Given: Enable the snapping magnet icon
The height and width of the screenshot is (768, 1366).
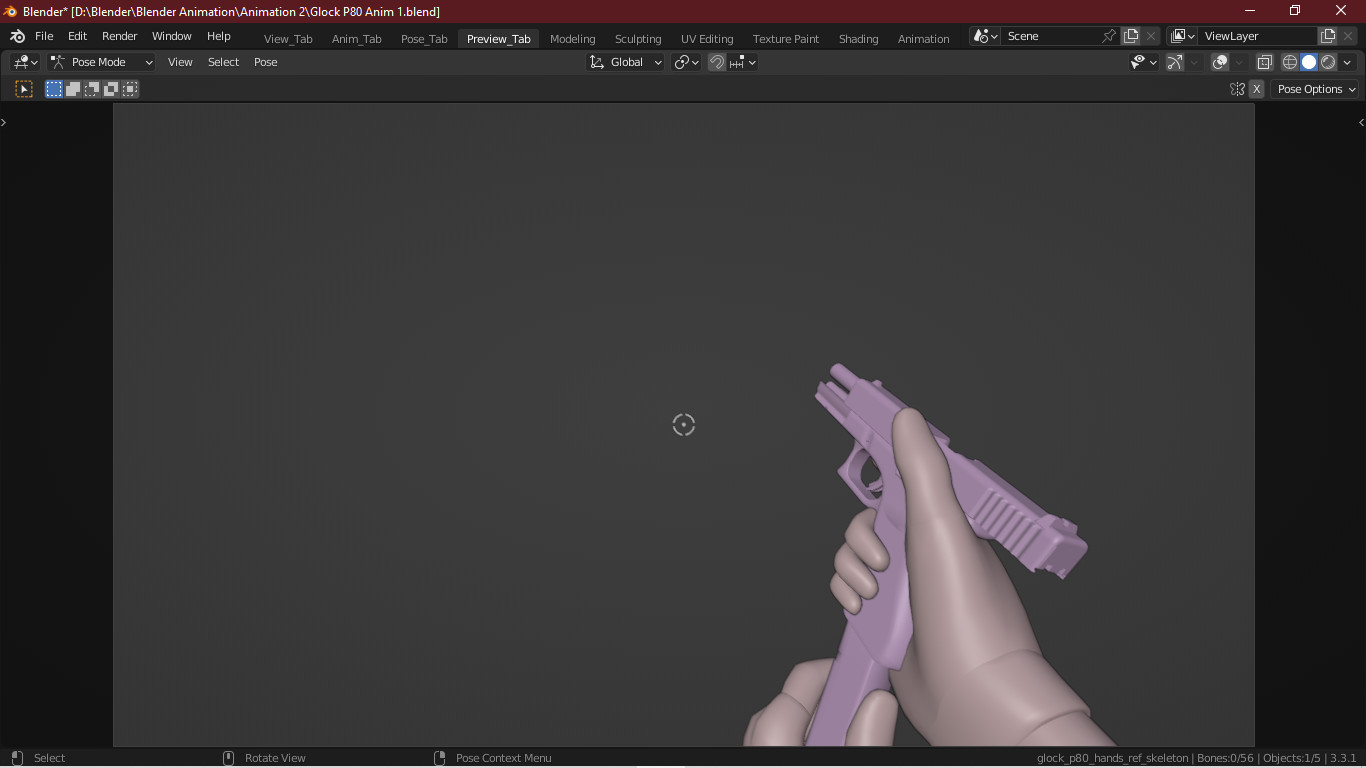Looking at the screenshot, I should [x=716, y=61].
